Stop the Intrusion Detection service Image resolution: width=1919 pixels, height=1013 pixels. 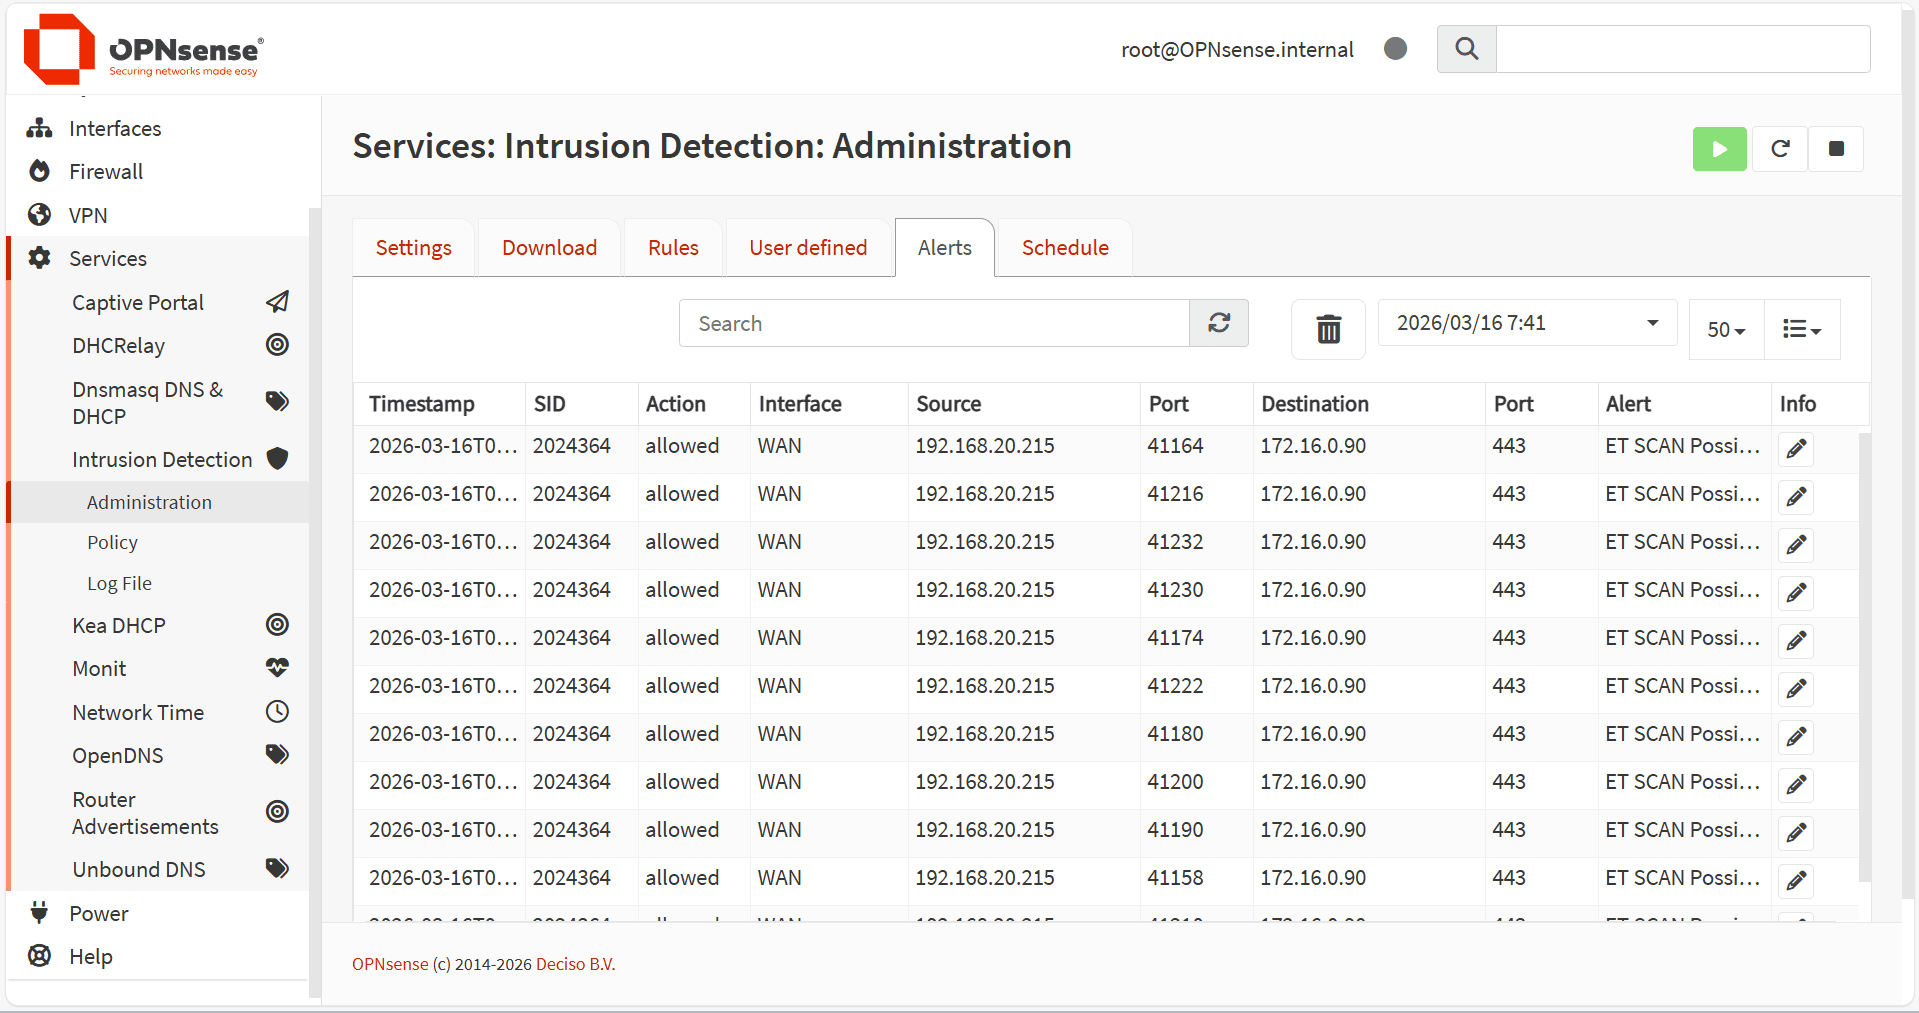point(1835,149)
